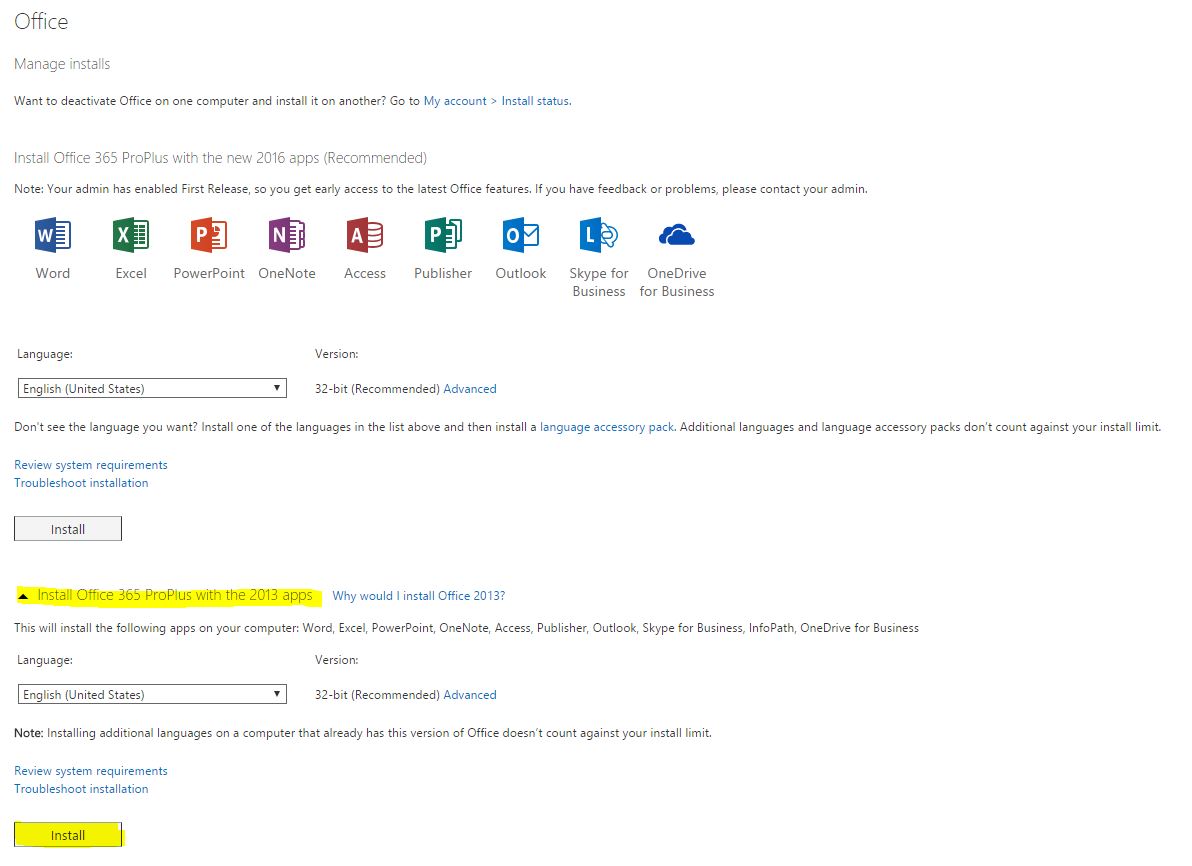Click the '32-bit (Recommended)' text for 2016 apps
1192x866 pixels.
click(377, 389)
